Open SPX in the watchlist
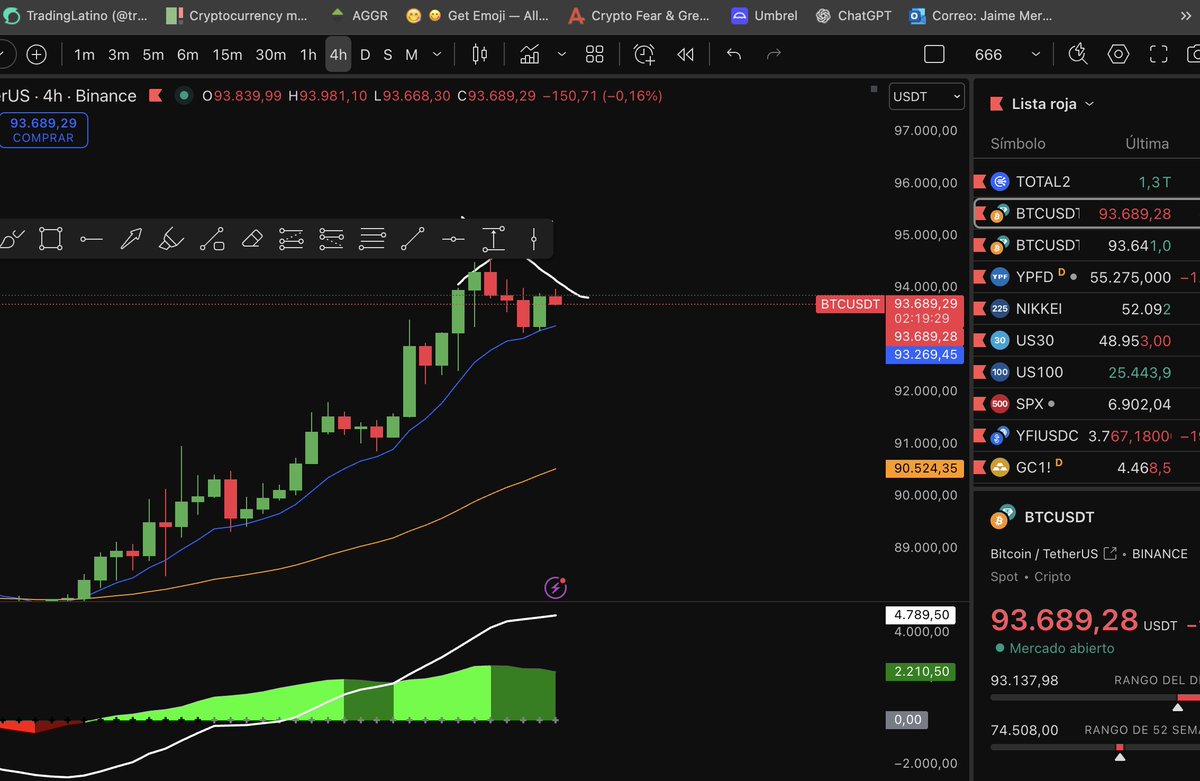 1086,404
